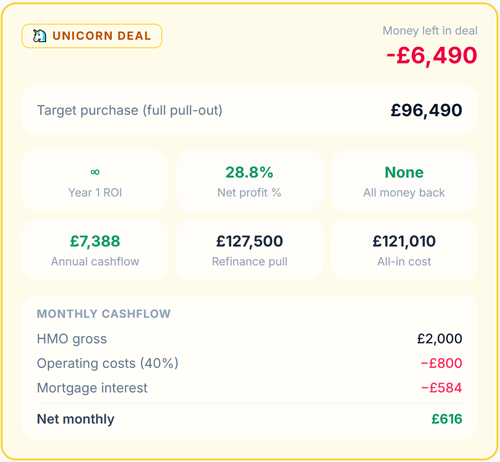Select the -£6,490 money left value

[432, 55]
